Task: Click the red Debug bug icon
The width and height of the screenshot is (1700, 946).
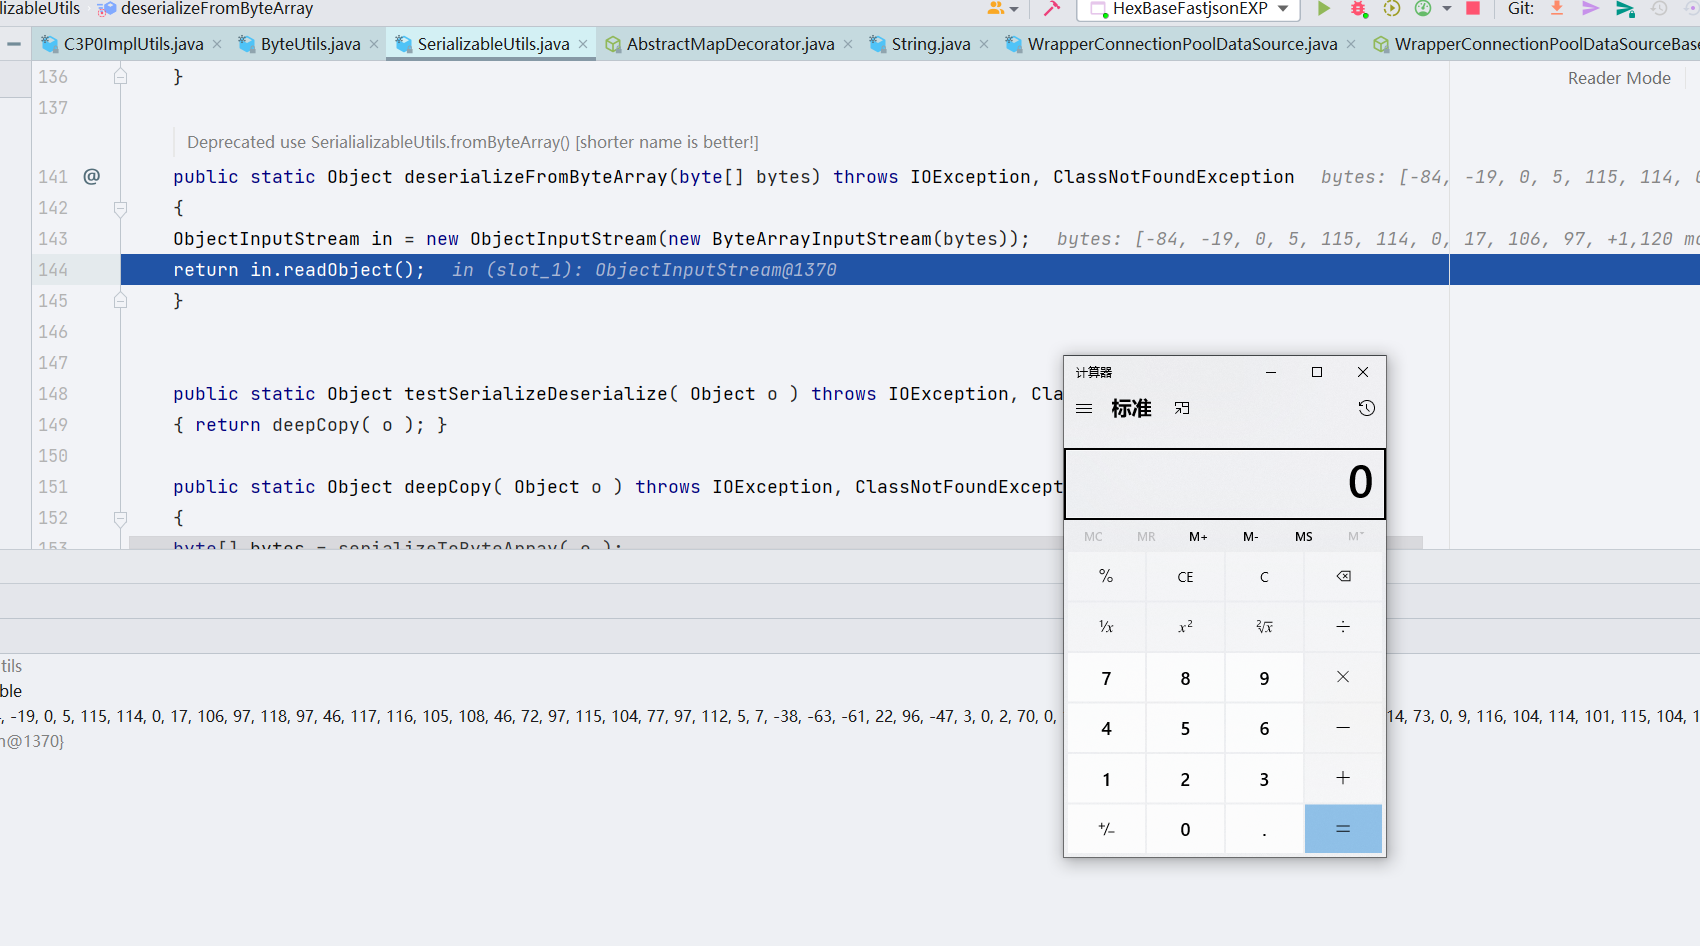Action: [x=1358, y=9]
